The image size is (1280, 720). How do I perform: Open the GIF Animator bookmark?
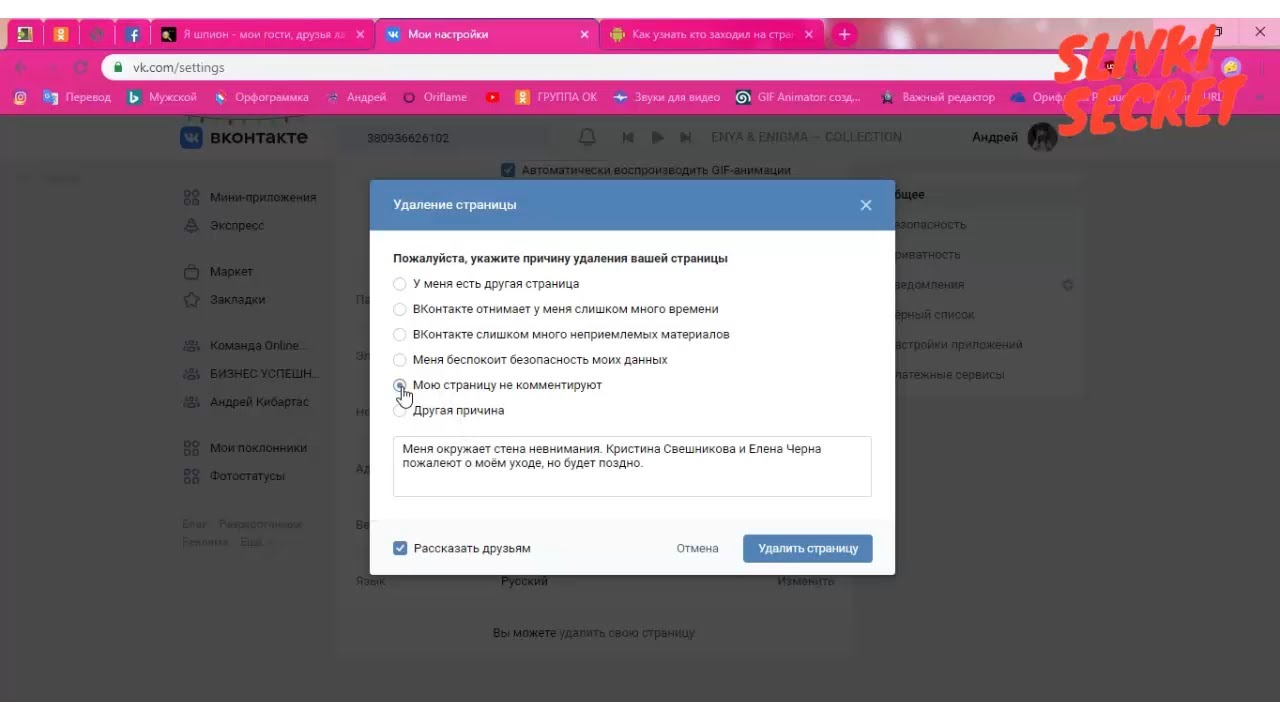(x=798, y=97)
